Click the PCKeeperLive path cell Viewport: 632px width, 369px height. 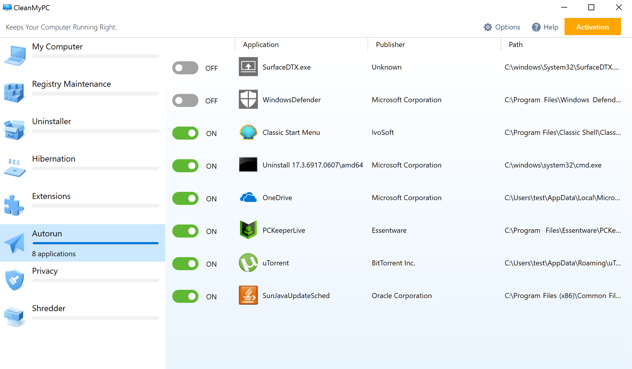click(x=563, y=230)
